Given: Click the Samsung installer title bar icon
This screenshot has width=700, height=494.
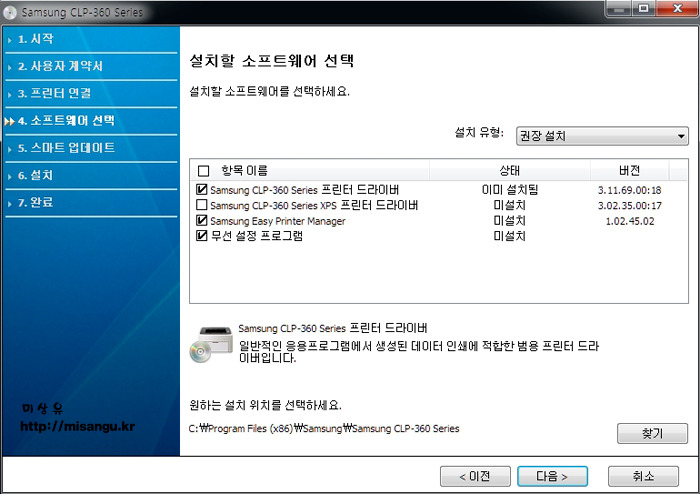Looking at the screenshot, I should 10,12.
